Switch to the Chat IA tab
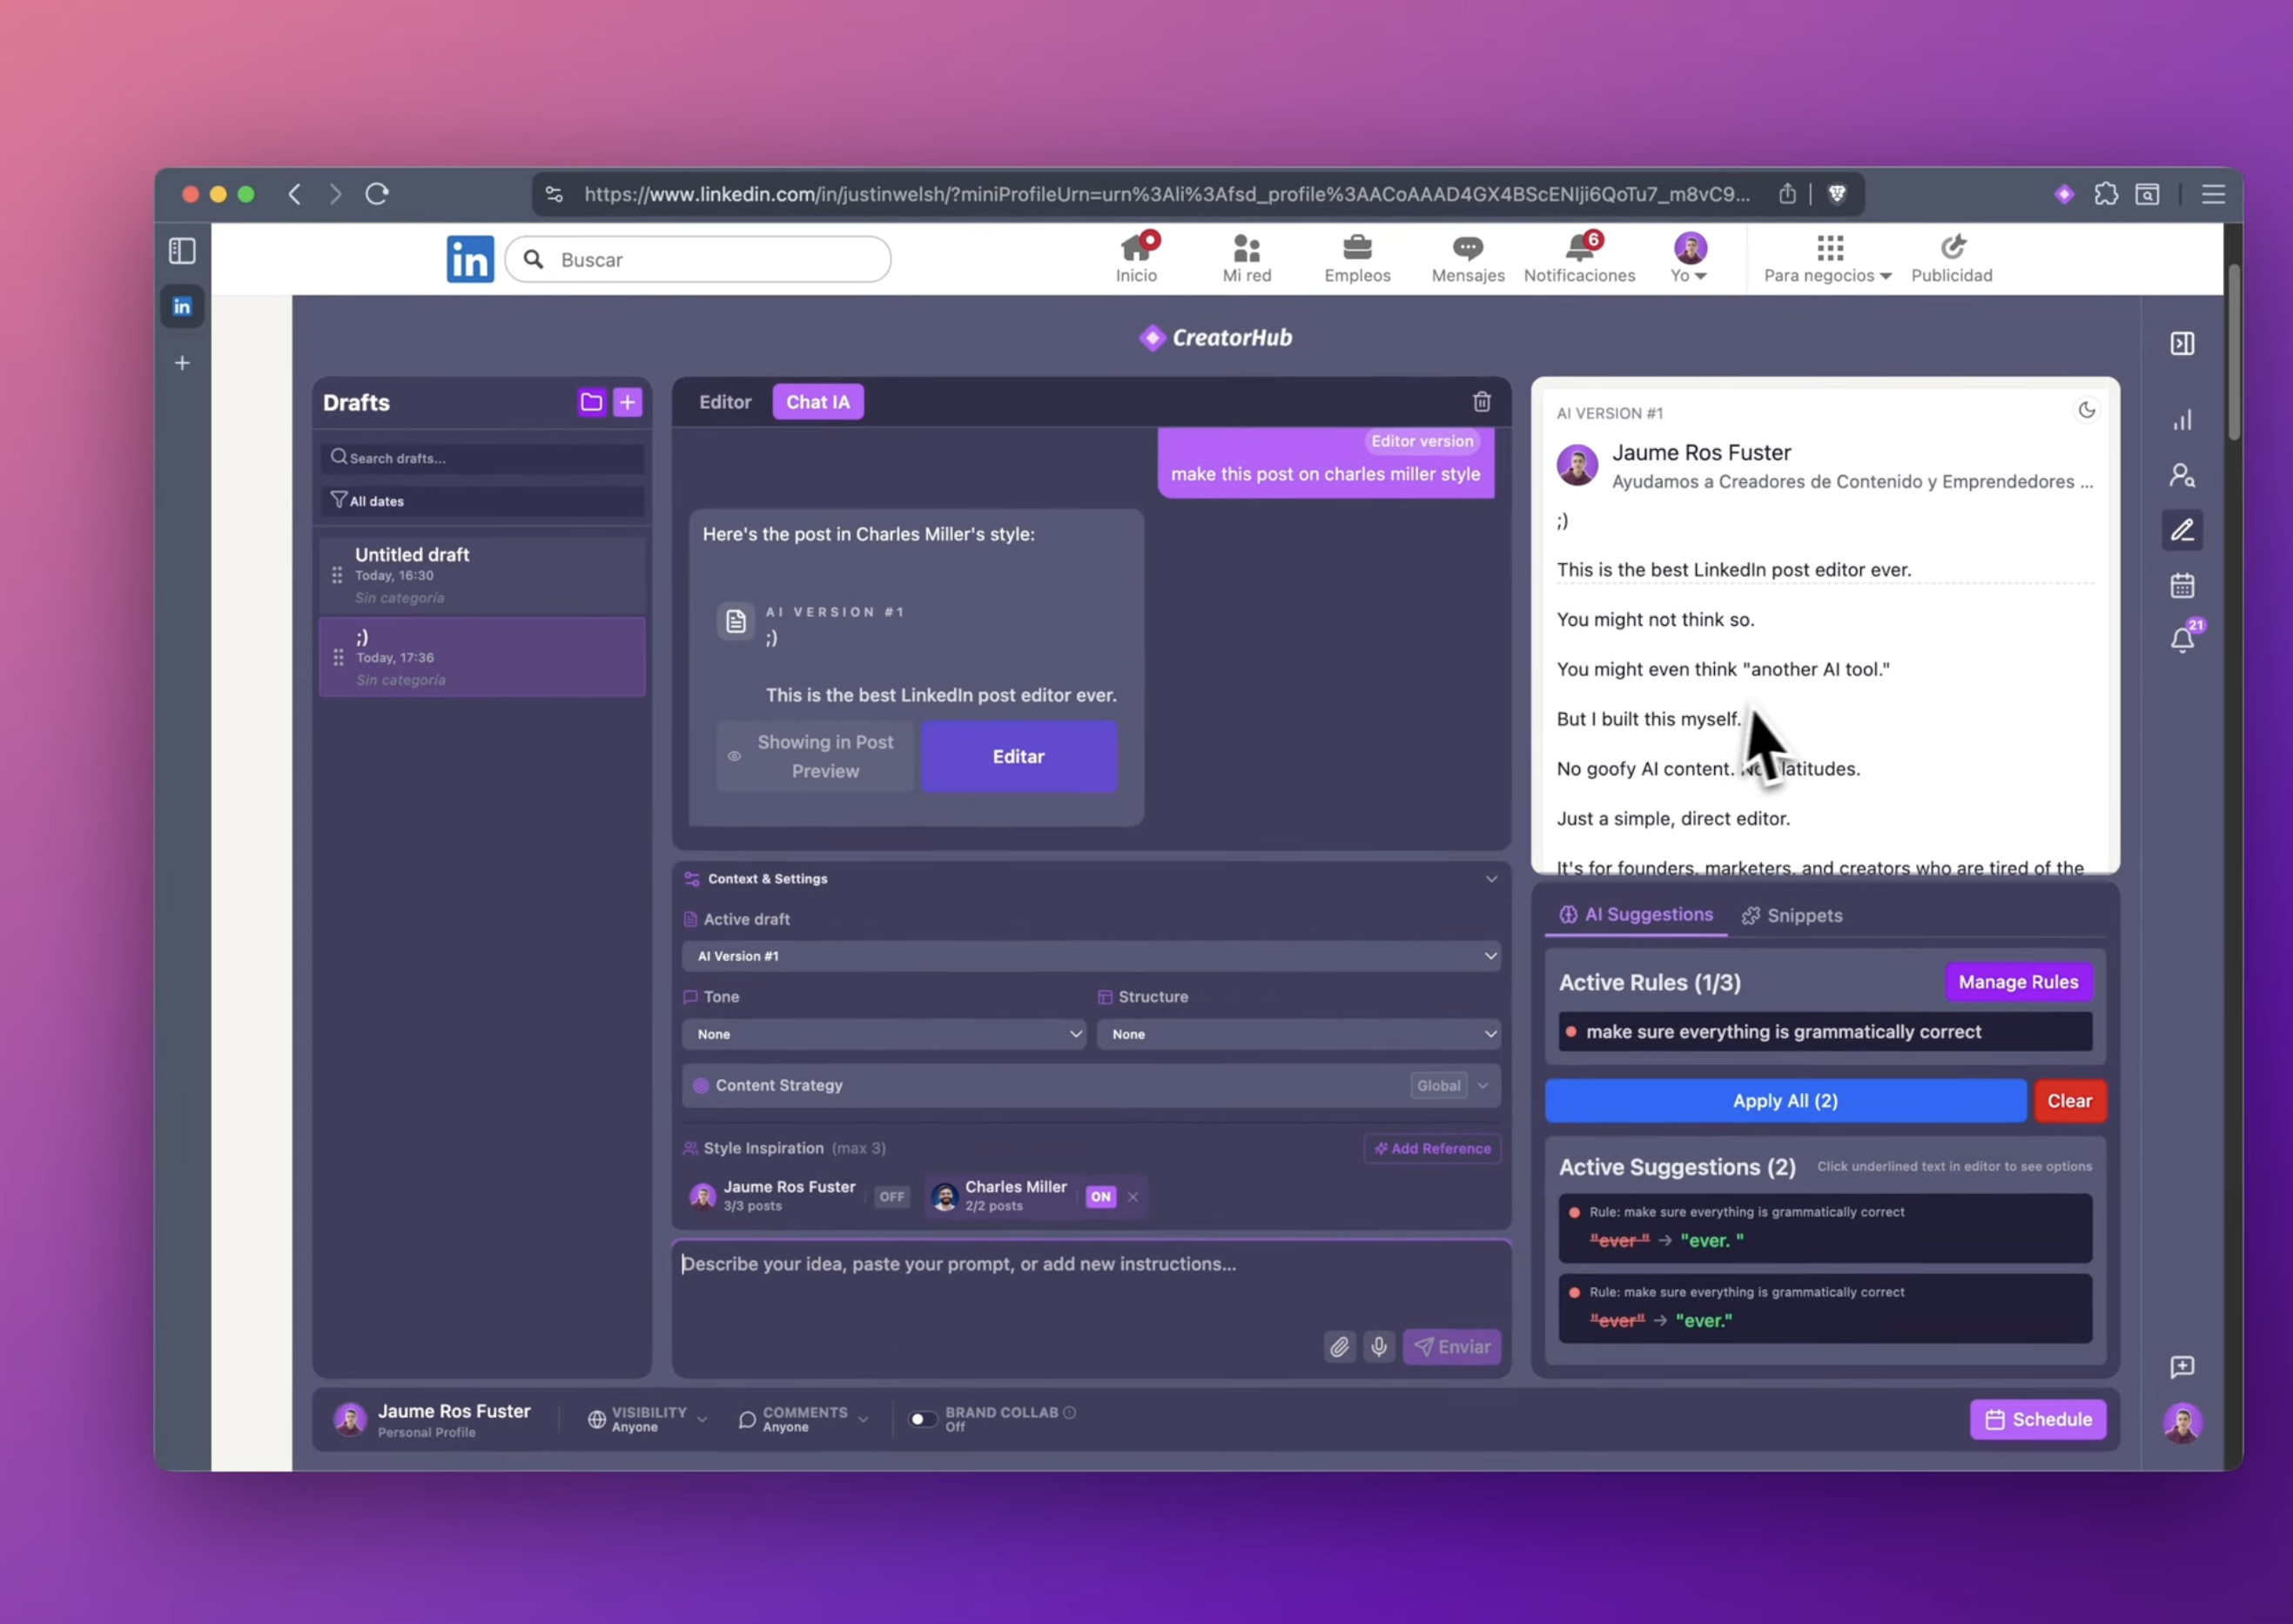 pos(817,401)
